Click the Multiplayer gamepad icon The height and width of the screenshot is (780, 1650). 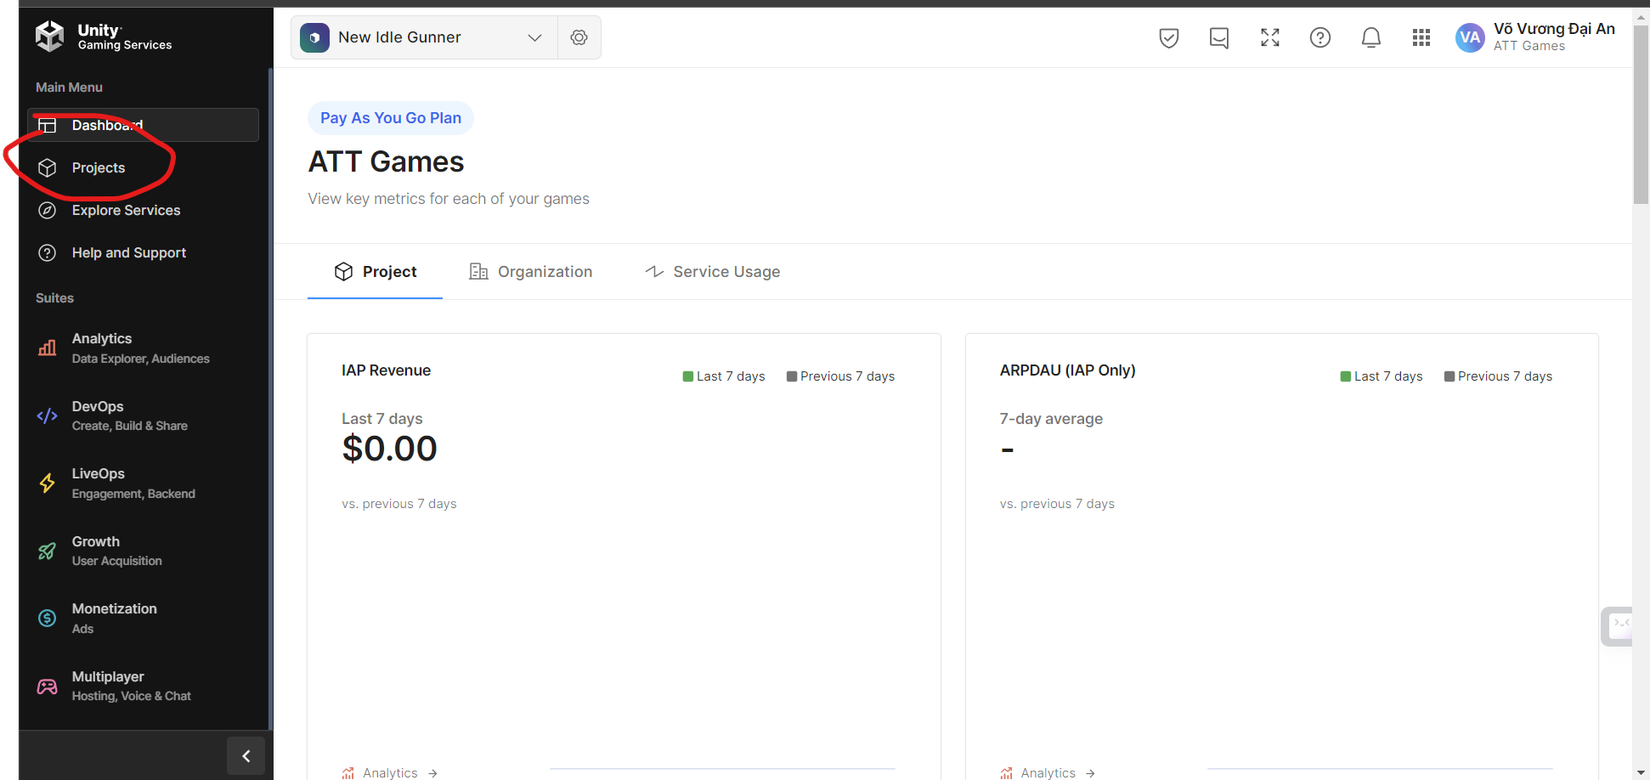pos(47,686)
